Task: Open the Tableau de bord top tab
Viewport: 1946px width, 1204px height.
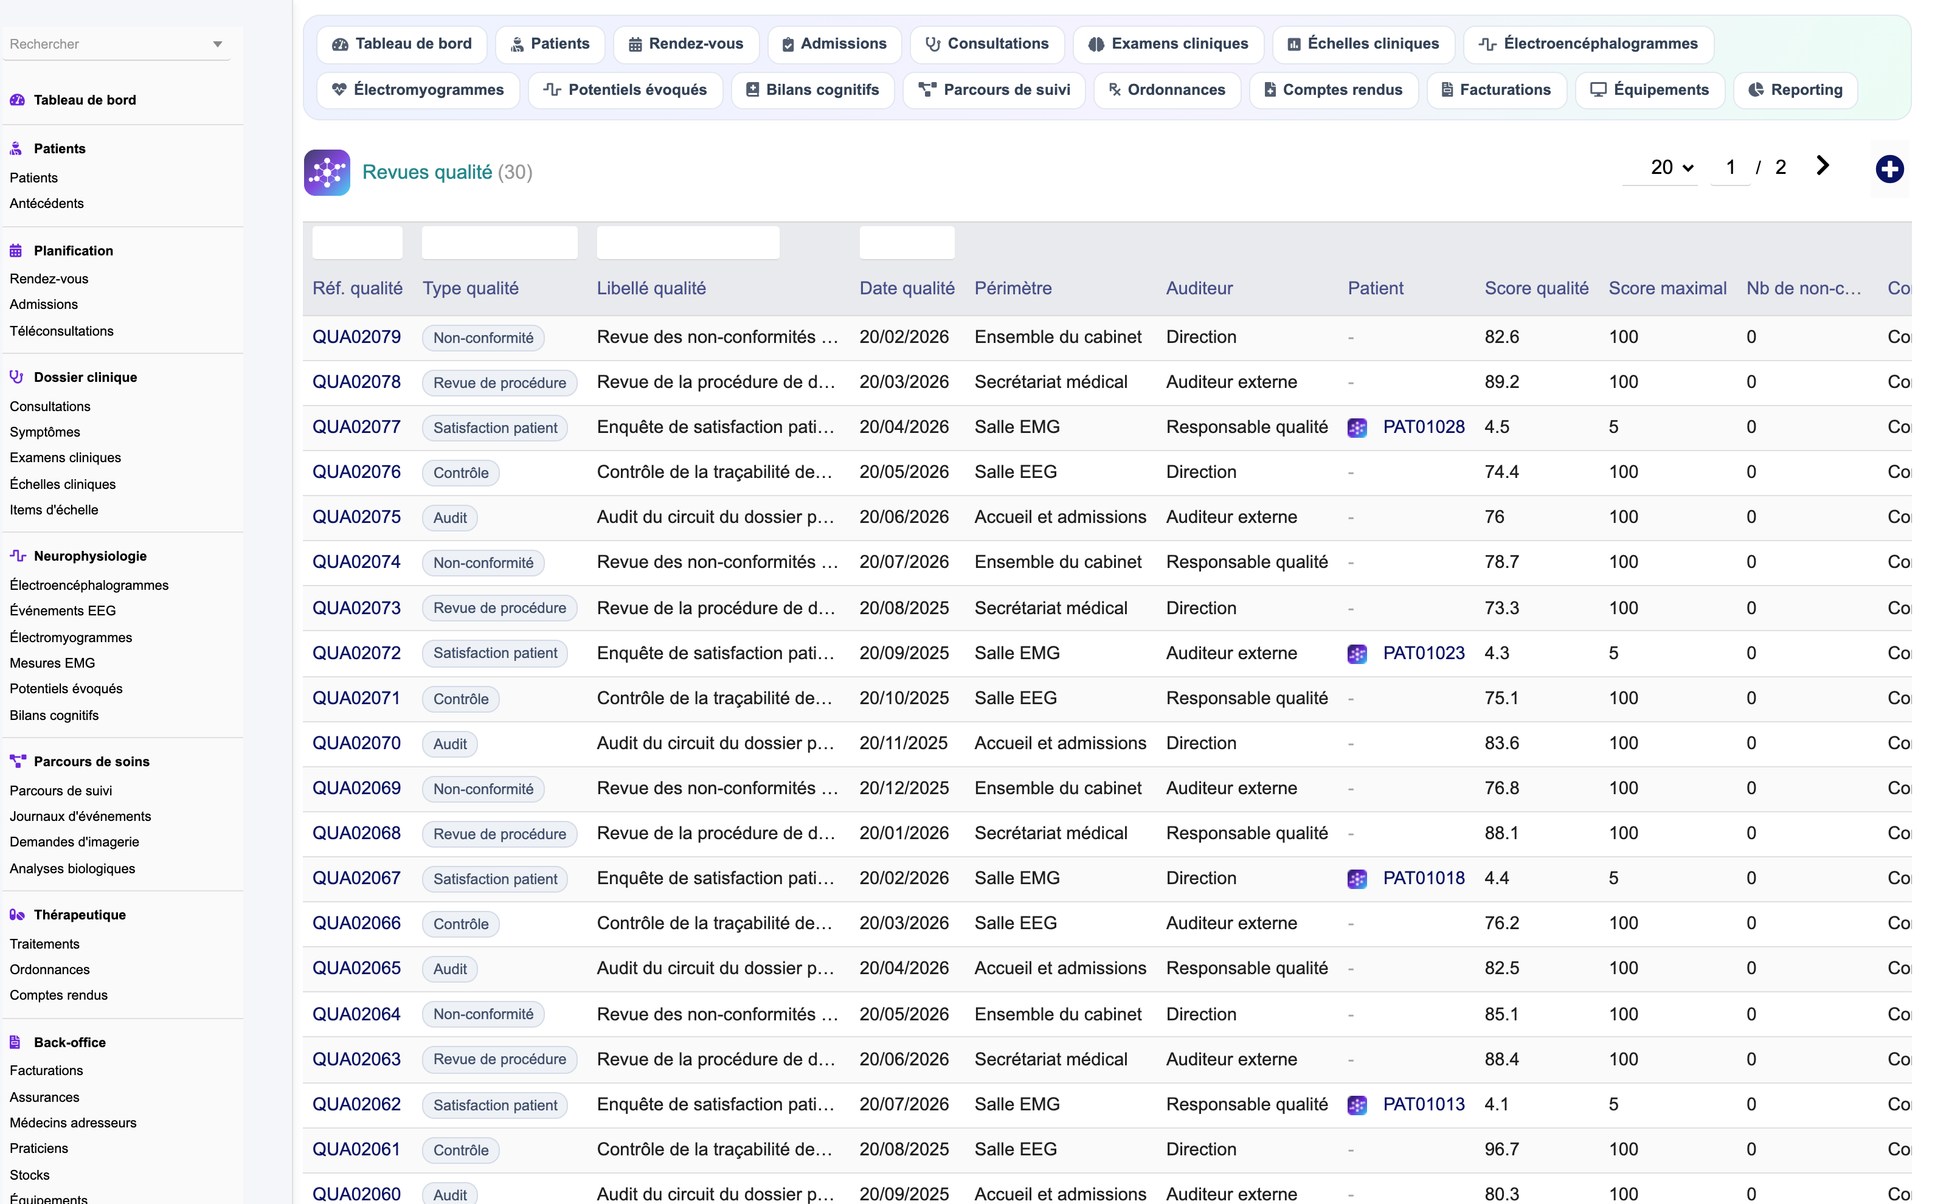Action: (402, 44)
